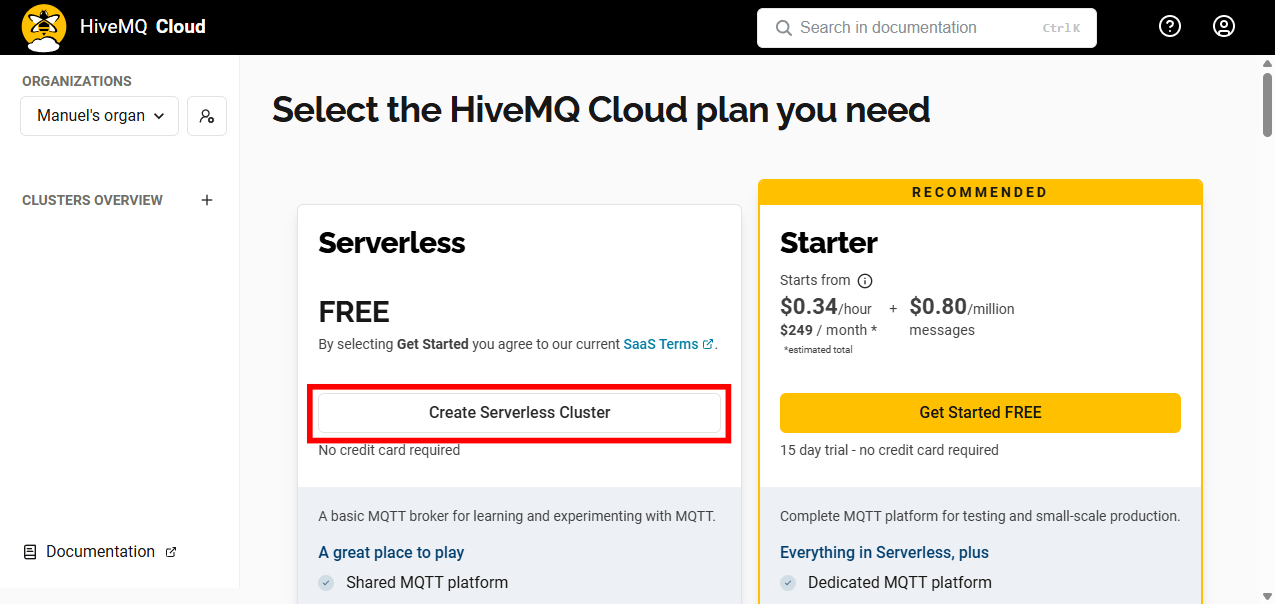Open the SaaS Terms link
Viewport: 1275px width, 604px height.
661,343
